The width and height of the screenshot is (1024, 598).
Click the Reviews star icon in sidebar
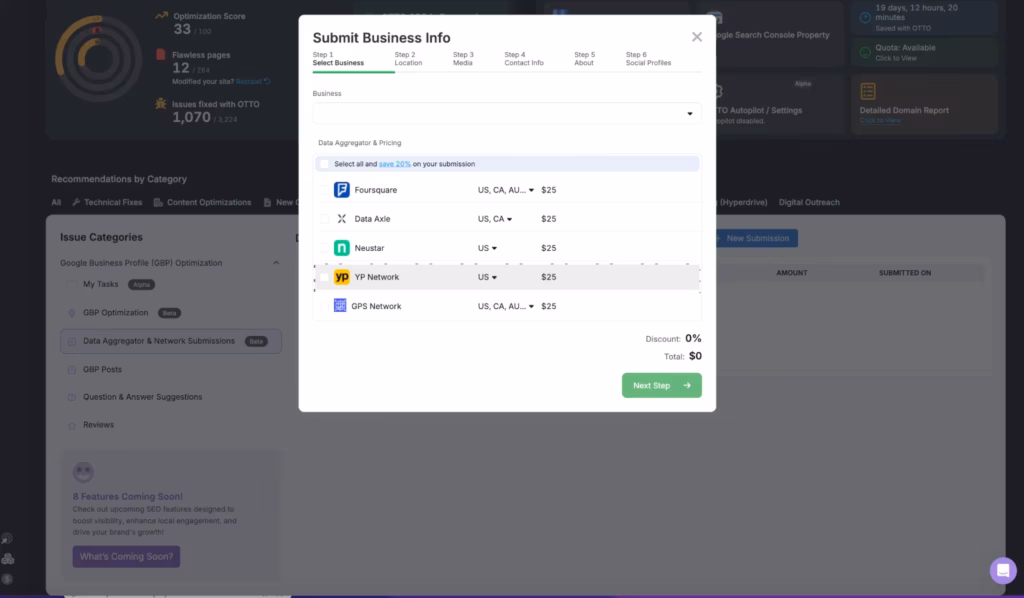click(71, 425)
